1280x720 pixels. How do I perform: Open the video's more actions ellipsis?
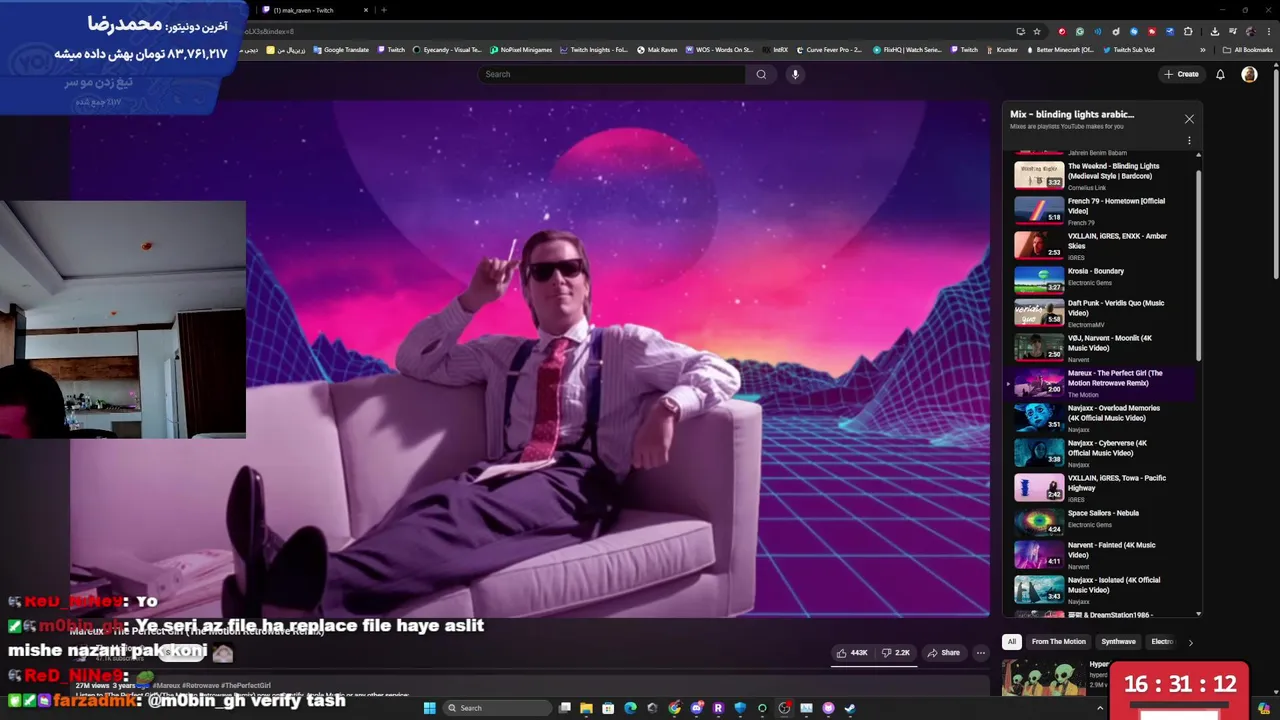point(980,653)
